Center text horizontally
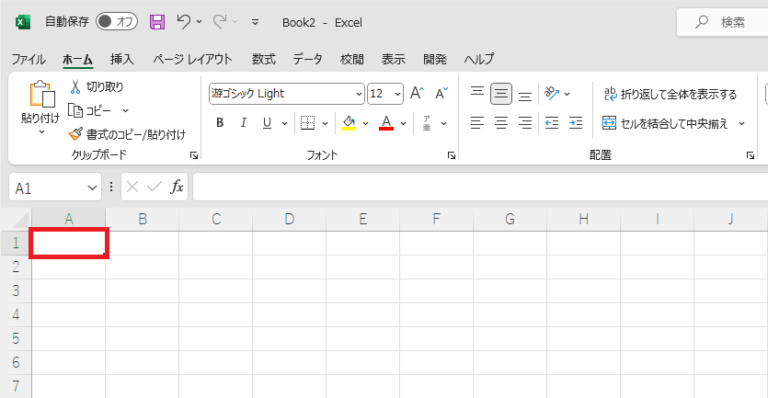Screen dimensions: 768x398 pyautogui.click(x=501, y=123)
